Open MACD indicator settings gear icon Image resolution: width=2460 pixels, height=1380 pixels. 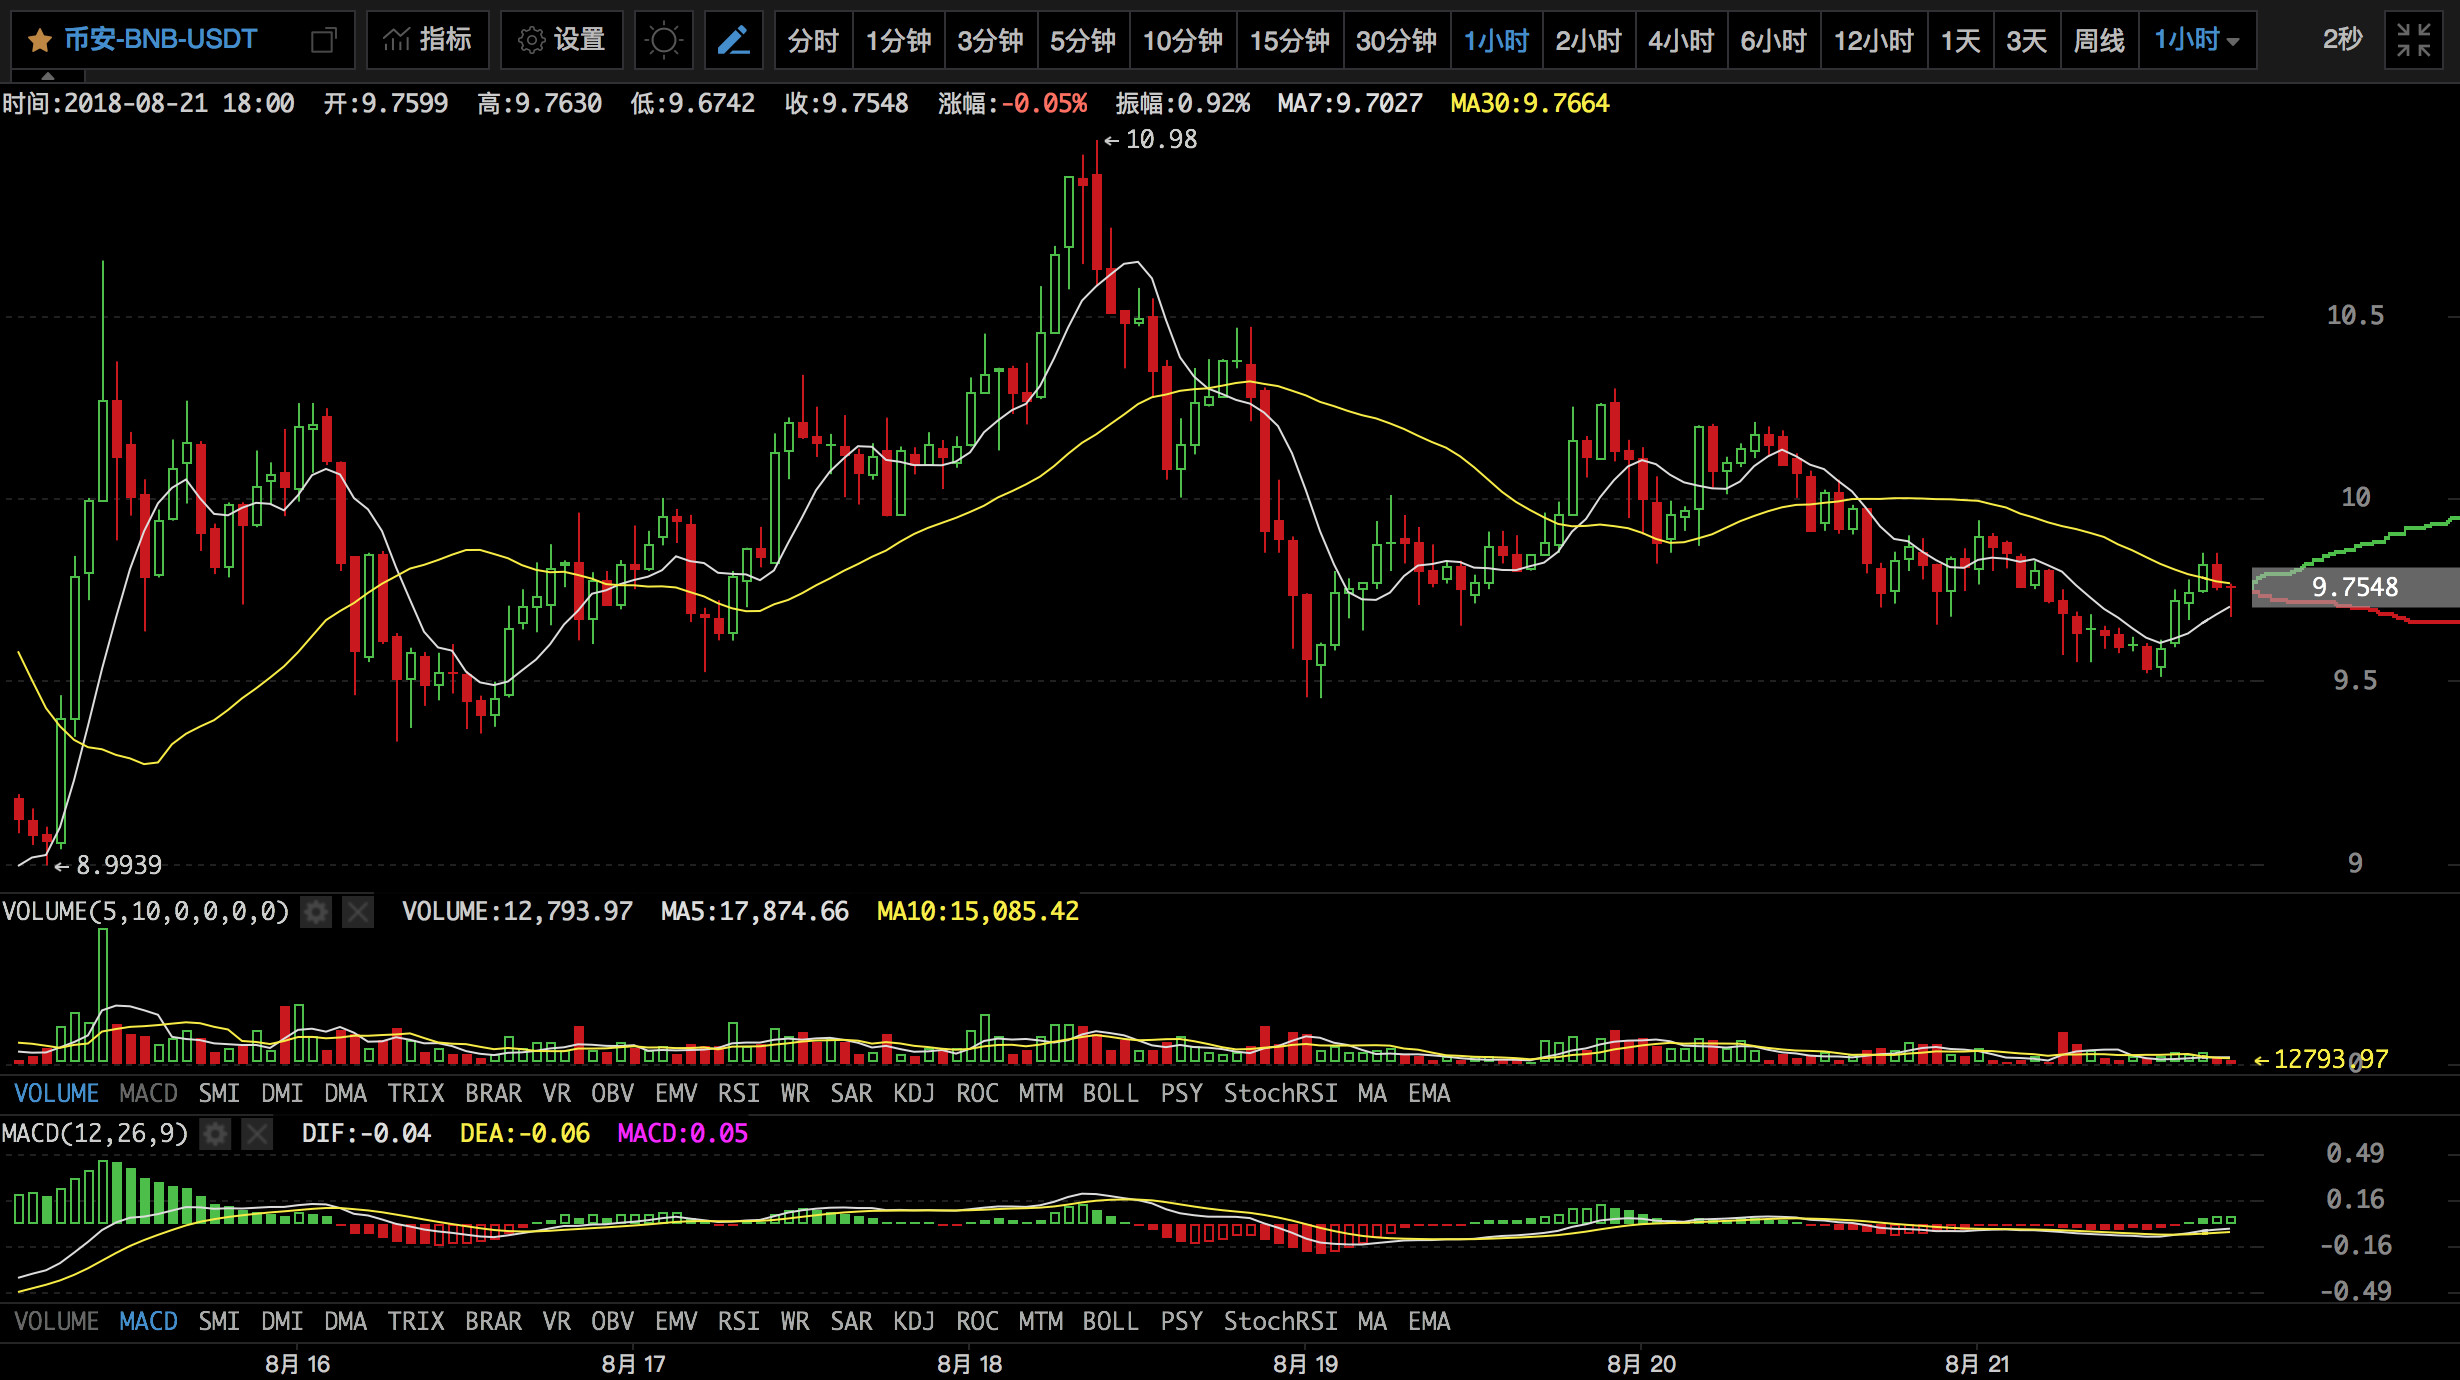click(x=215, y=1133)
